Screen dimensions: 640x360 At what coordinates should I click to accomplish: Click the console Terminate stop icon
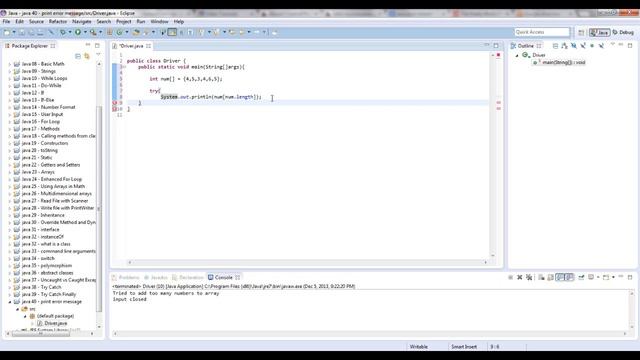tap(510, 278)
